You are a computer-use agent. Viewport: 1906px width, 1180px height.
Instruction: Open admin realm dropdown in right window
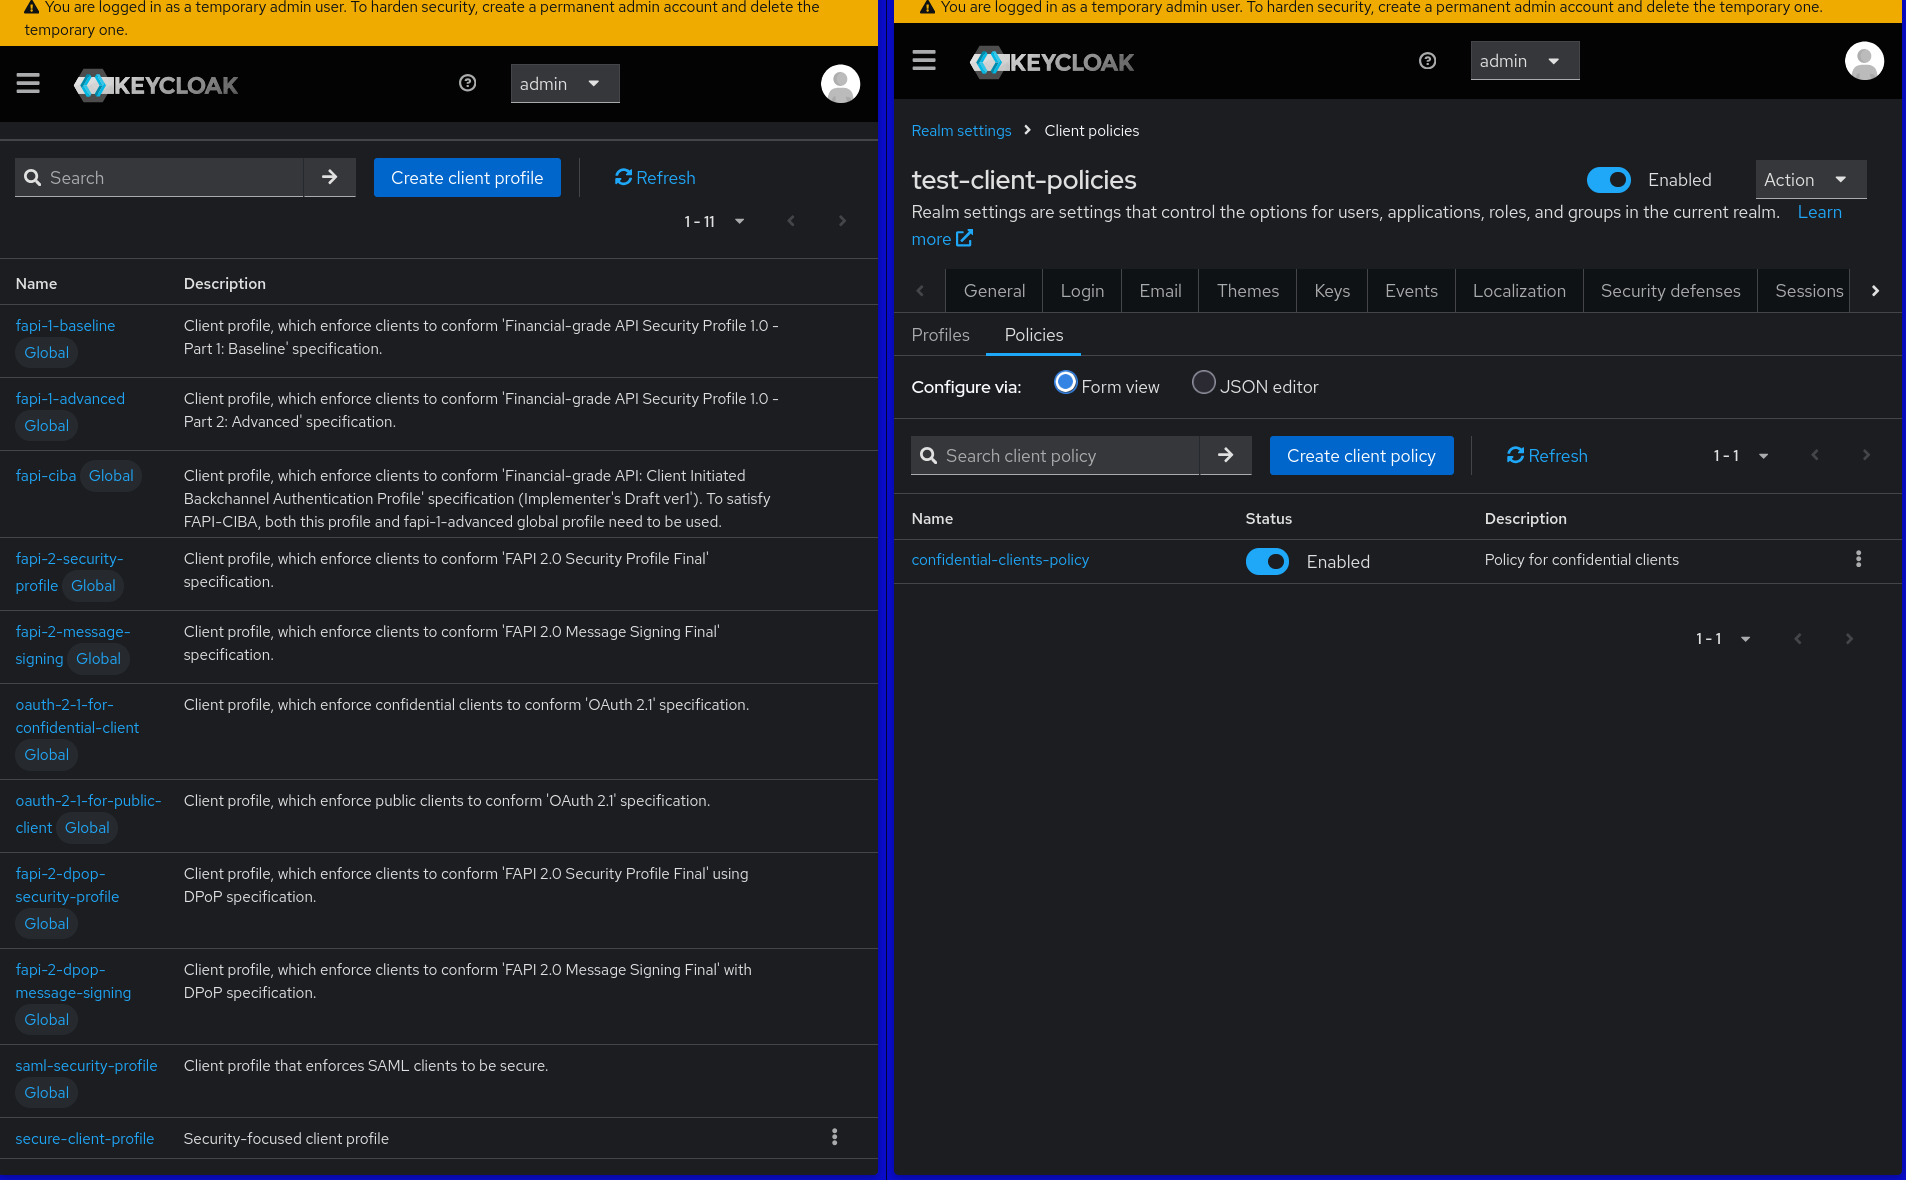(1524, 61)
